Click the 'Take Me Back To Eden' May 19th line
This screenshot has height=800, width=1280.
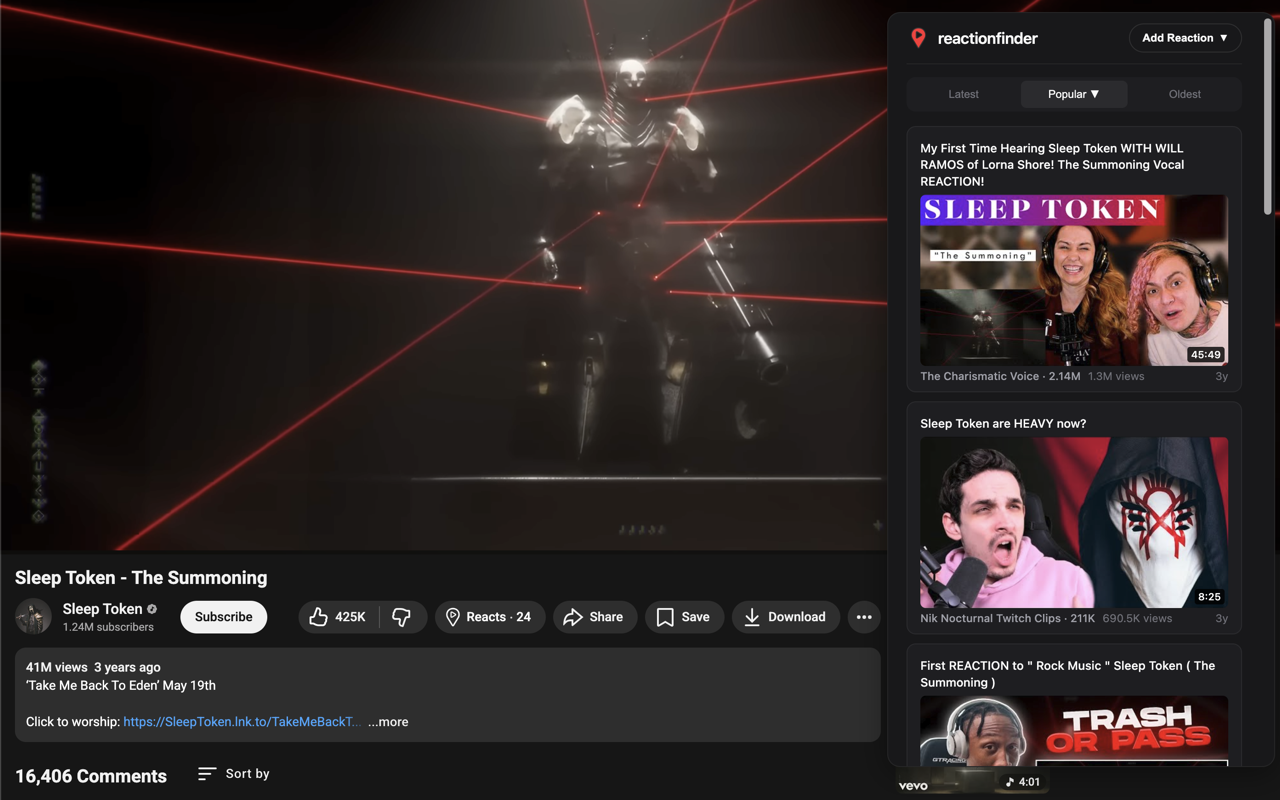pos(121,685)
